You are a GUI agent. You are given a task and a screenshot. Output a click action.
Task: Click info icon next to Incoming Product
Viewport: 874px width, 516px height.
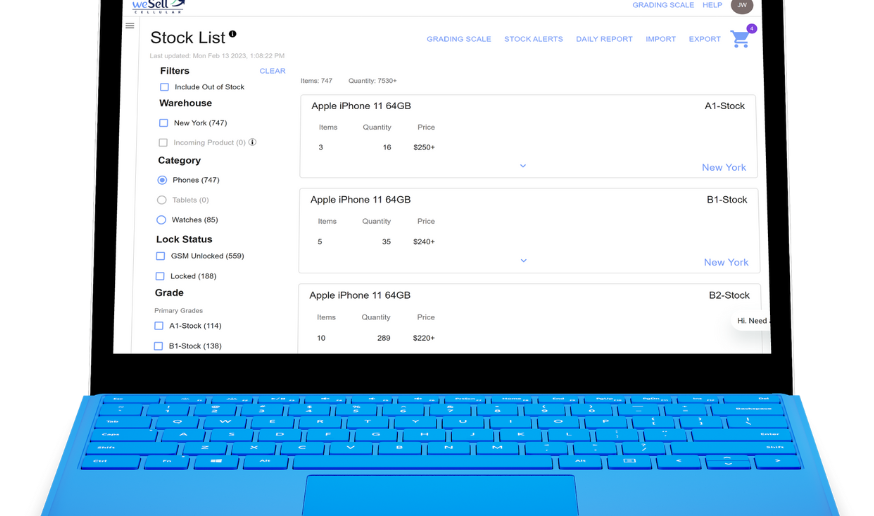pyautogui.click(x=253, y=142)
